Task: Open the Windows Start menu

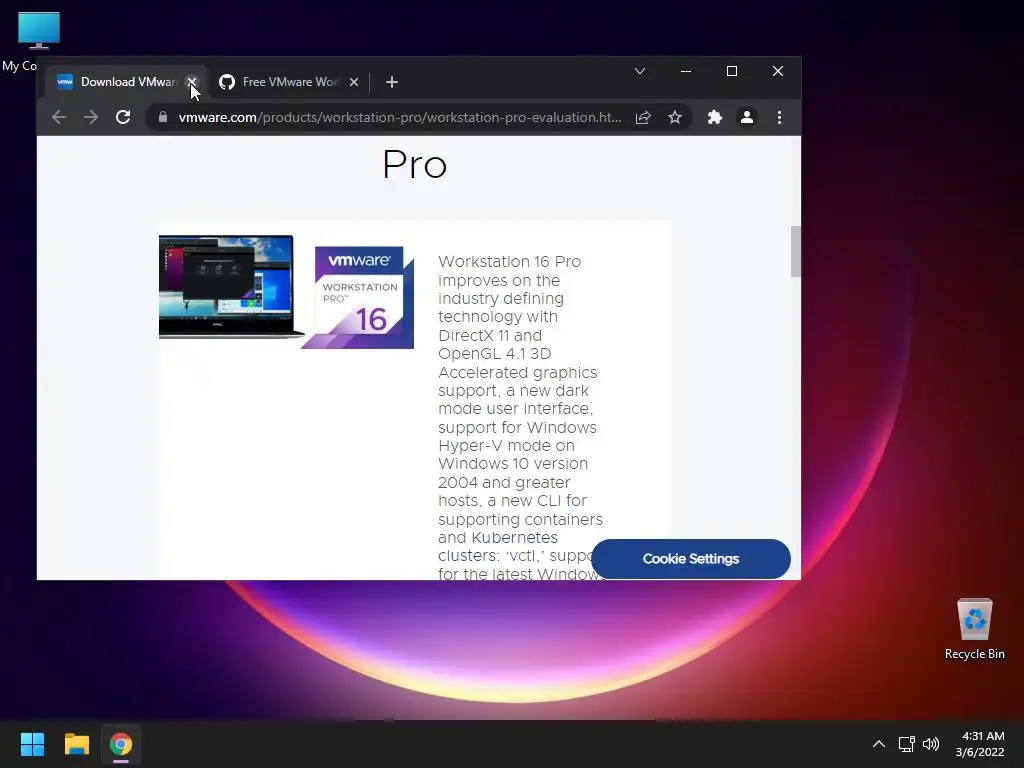Action: (x=32, y=744)
